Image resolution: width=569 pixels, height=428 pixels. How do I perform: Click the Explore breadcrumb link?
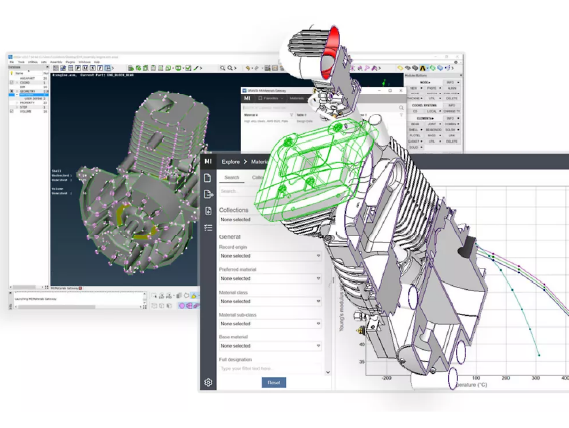pos(231,162)
